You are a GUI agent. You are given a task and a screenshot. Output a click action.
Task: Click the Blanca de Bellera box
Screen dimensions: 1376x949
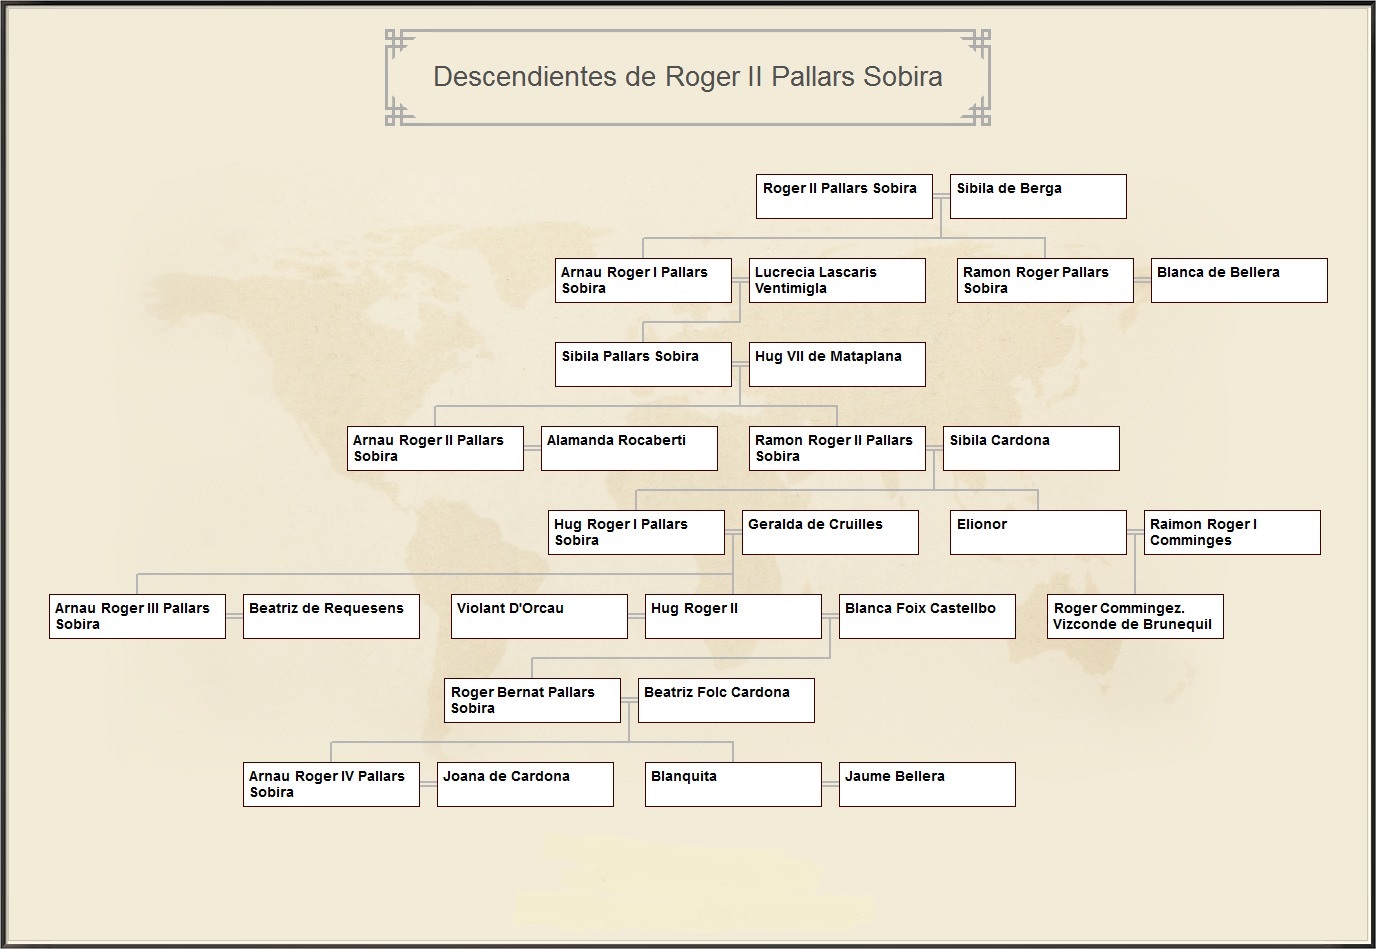(1239, 280)
